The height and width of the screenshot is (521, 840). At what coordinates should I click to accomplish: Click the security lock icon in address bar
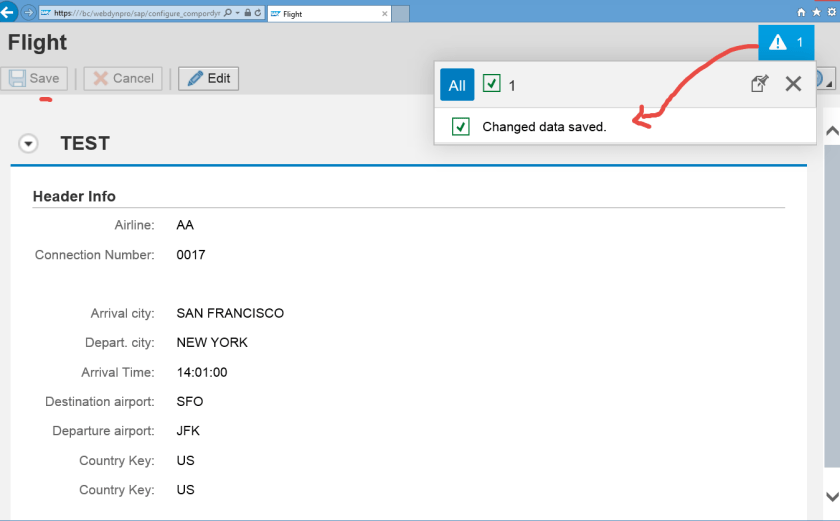[x=248, y=13]
